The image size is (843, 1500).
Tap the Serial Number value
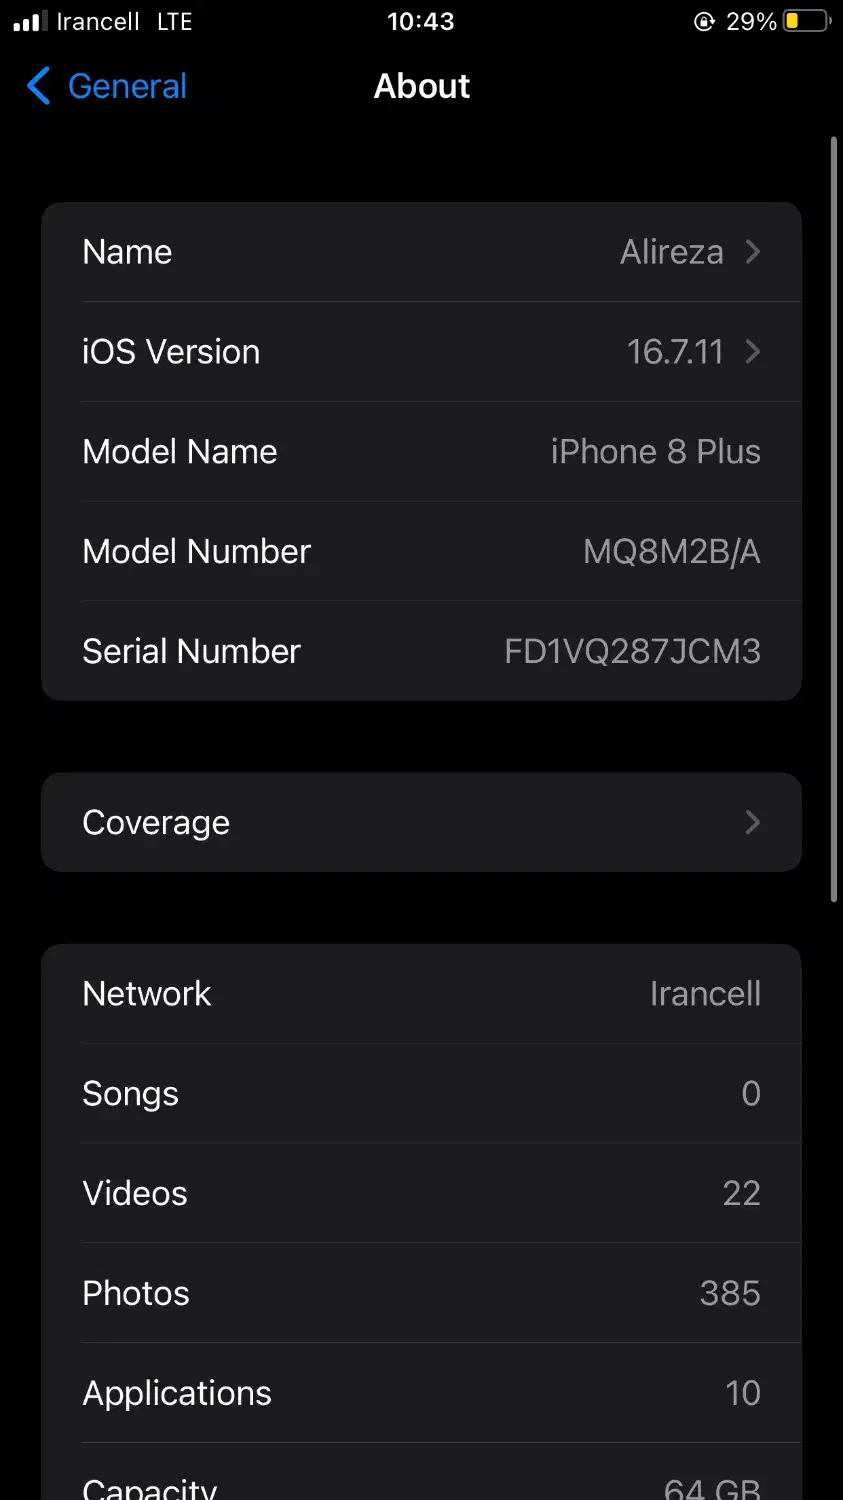pyautogui.click(x=632, y=651)
